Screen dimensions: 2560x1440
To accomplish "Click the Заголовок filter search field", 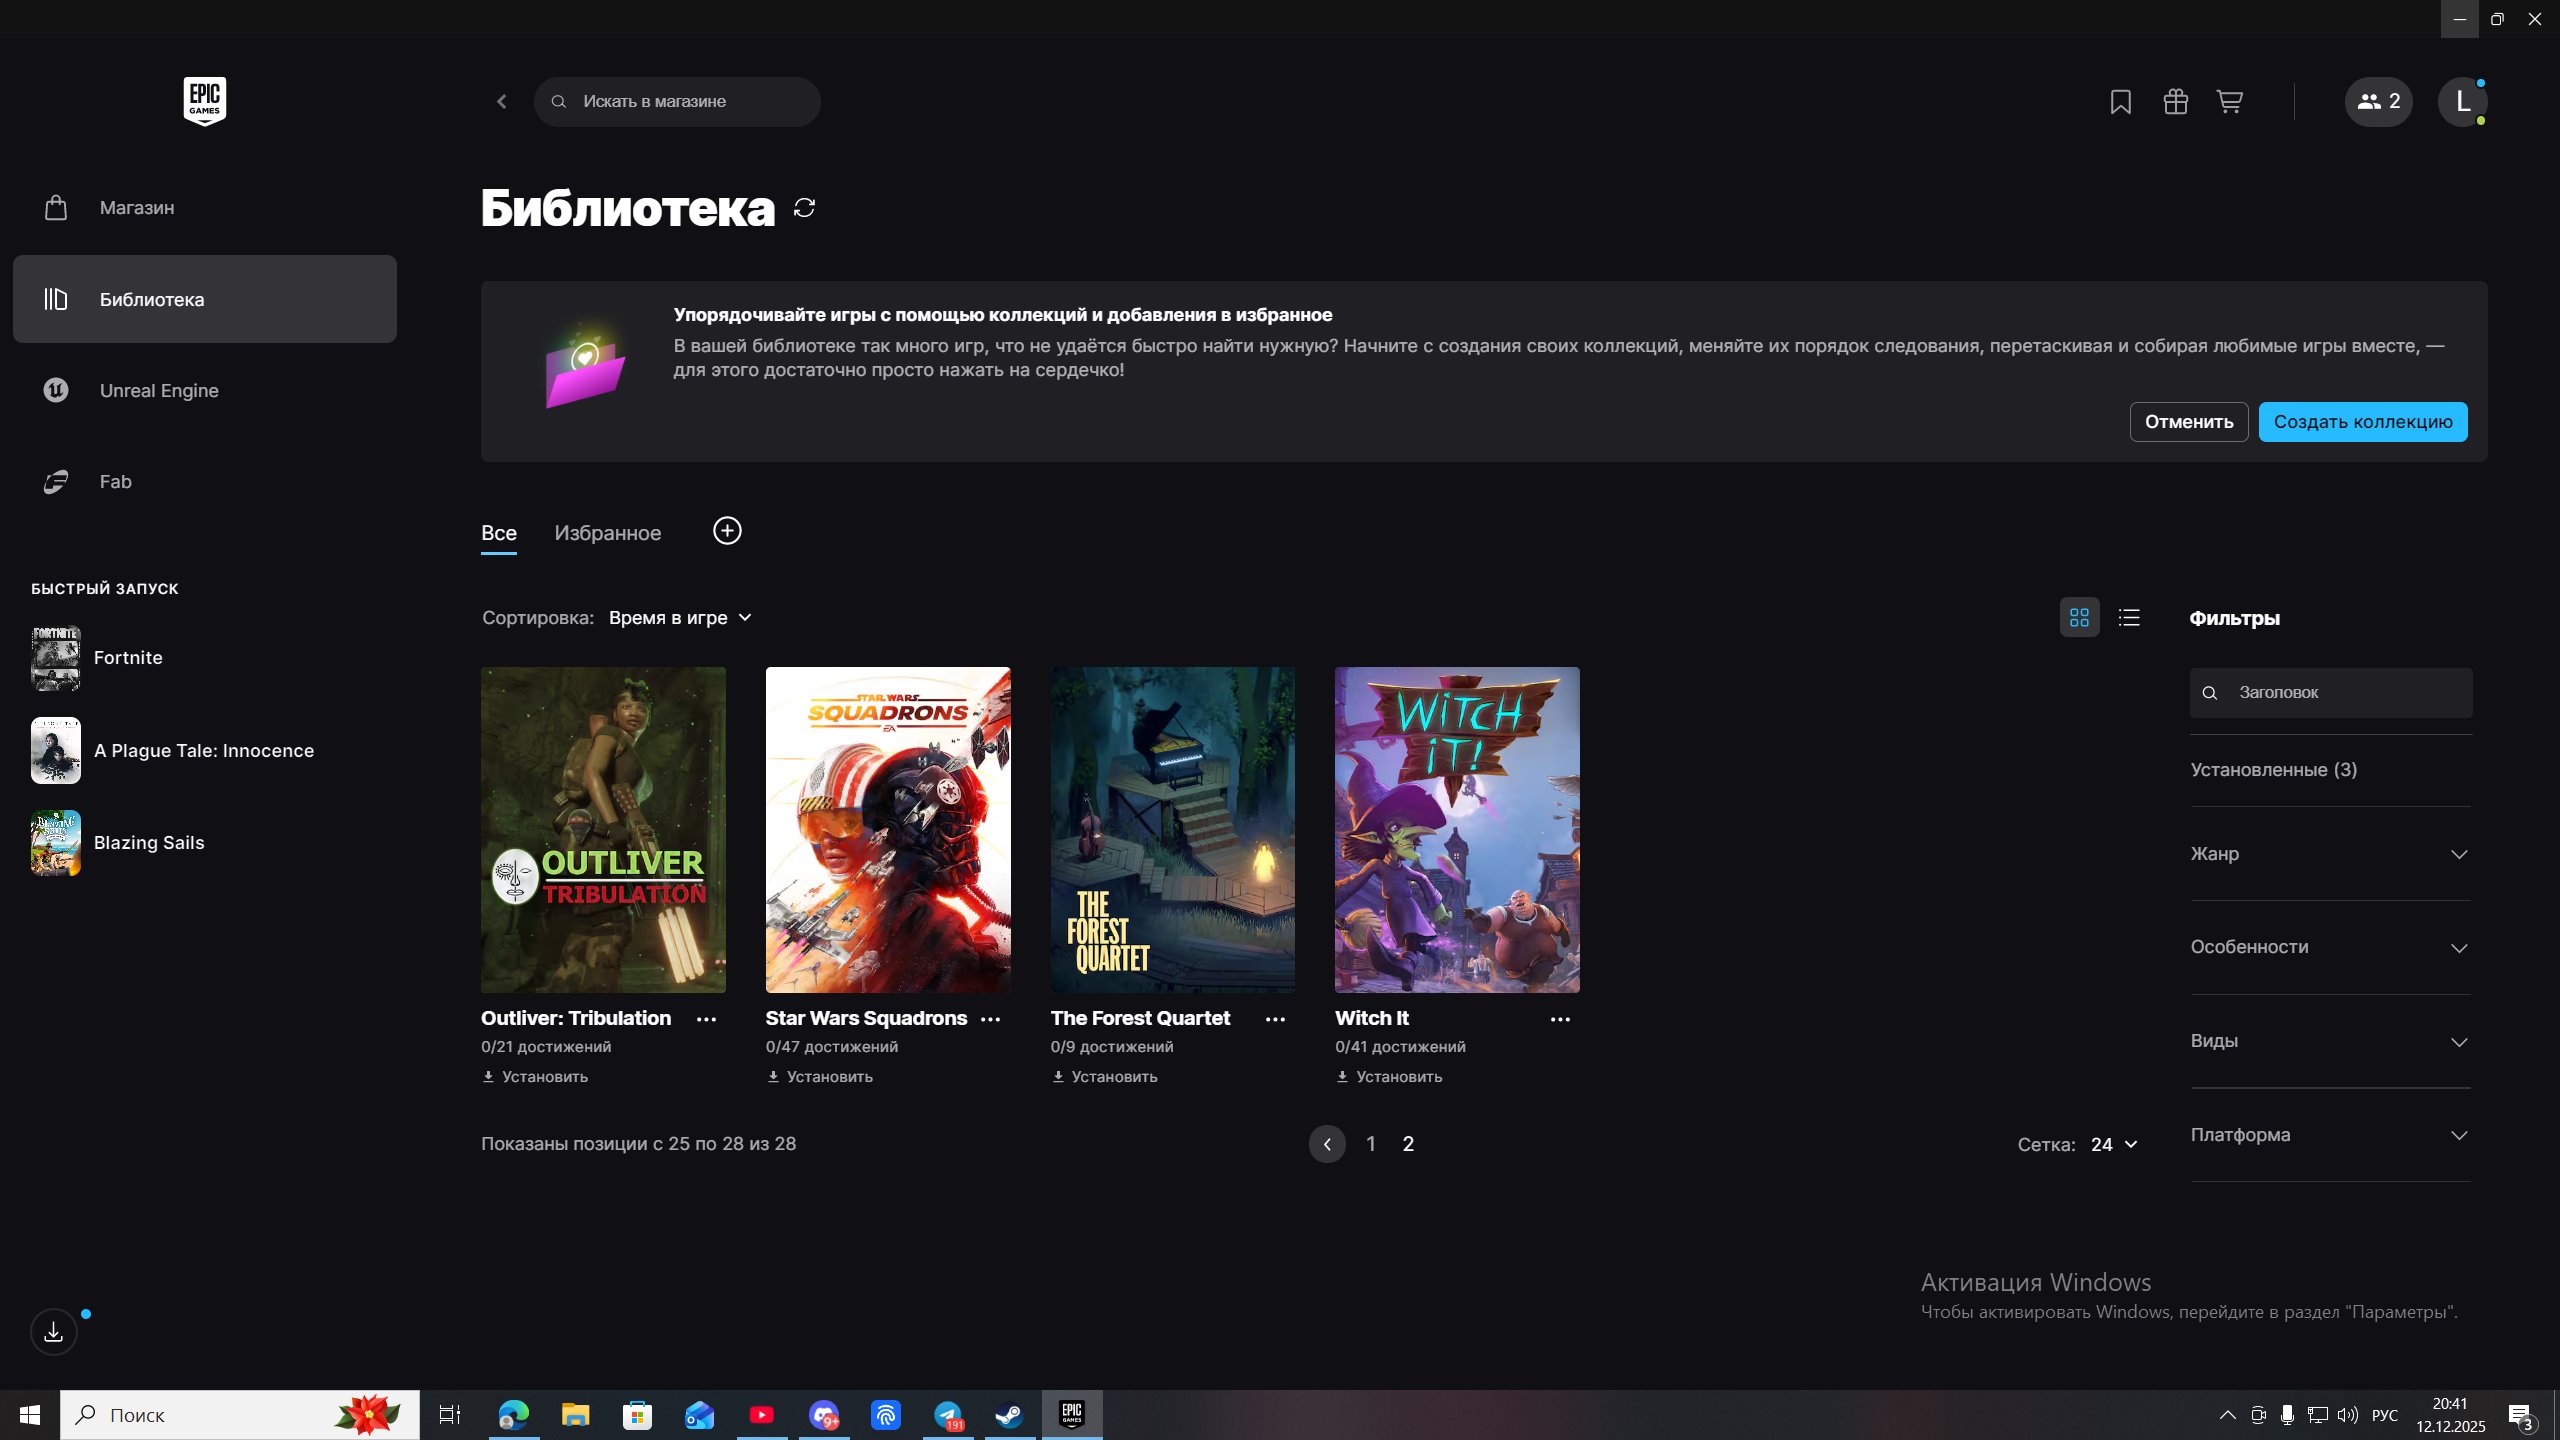I will tap(2330, 692).
